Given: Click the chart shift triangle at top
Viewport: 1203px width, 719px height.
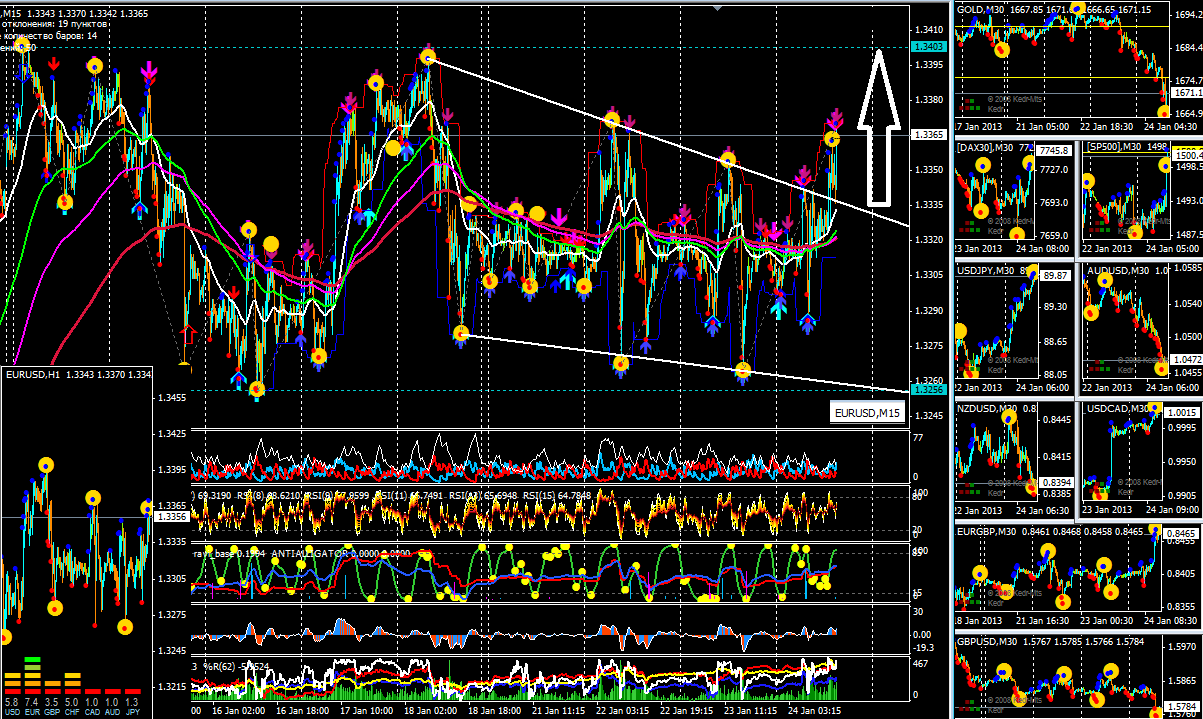Looking at the screenshot, I should (716, 5).
